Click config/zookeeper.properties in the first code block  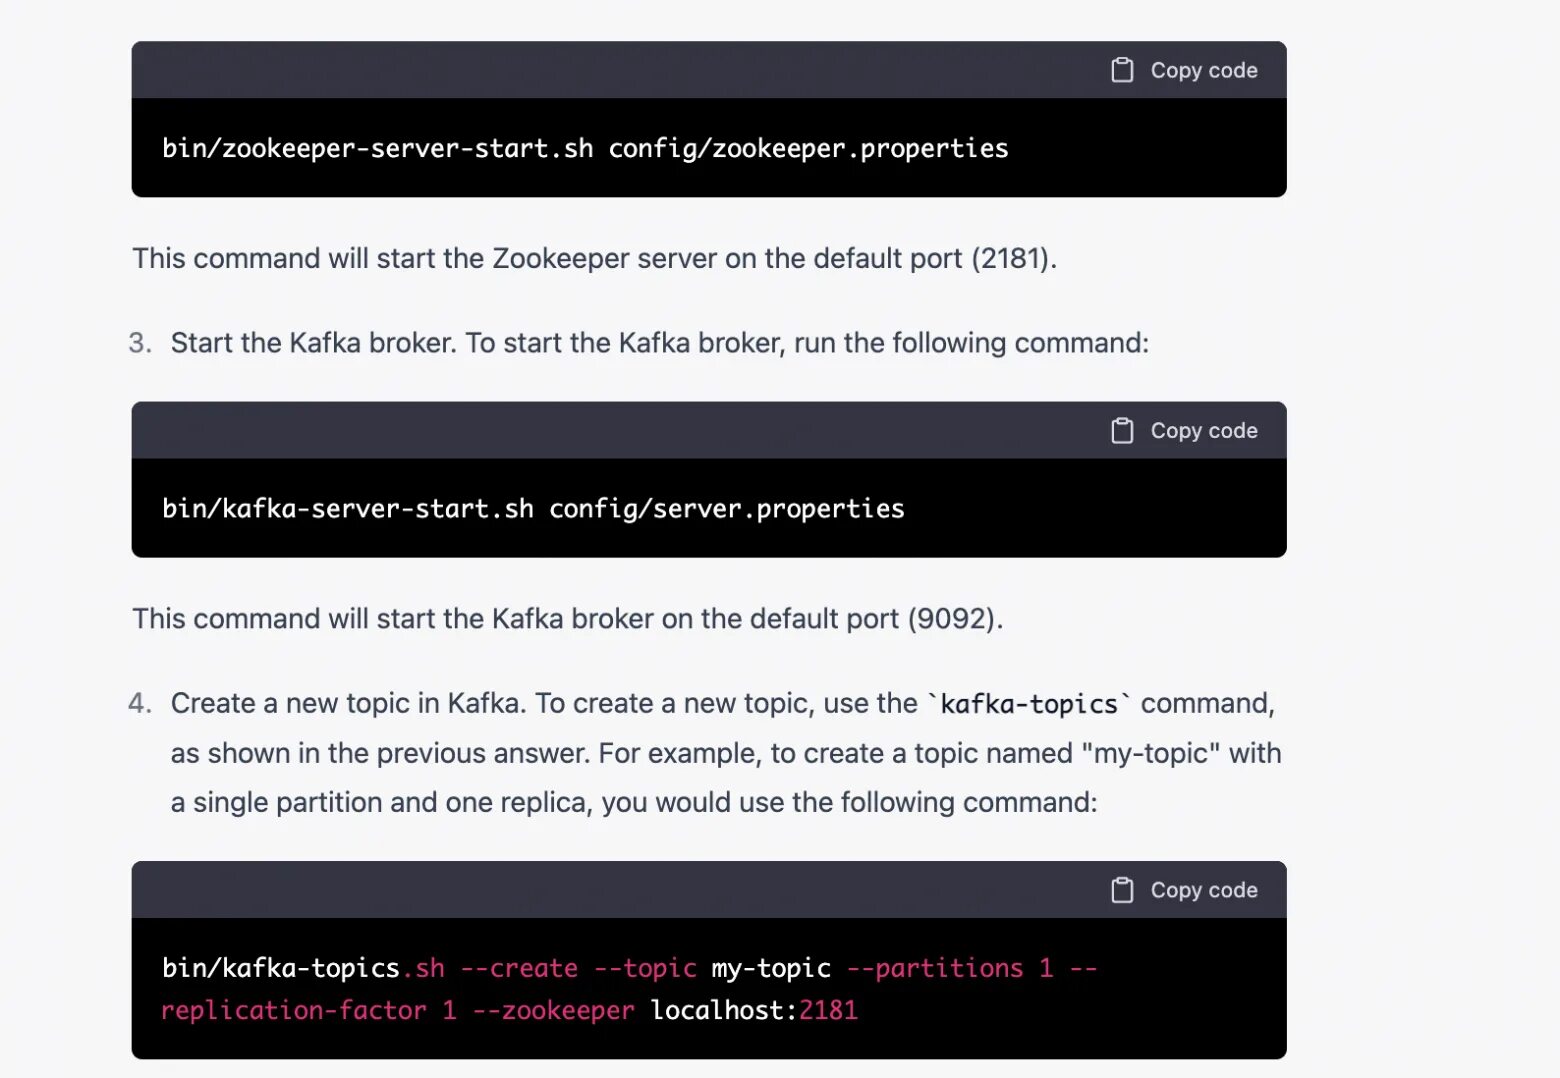pos(808,149)
